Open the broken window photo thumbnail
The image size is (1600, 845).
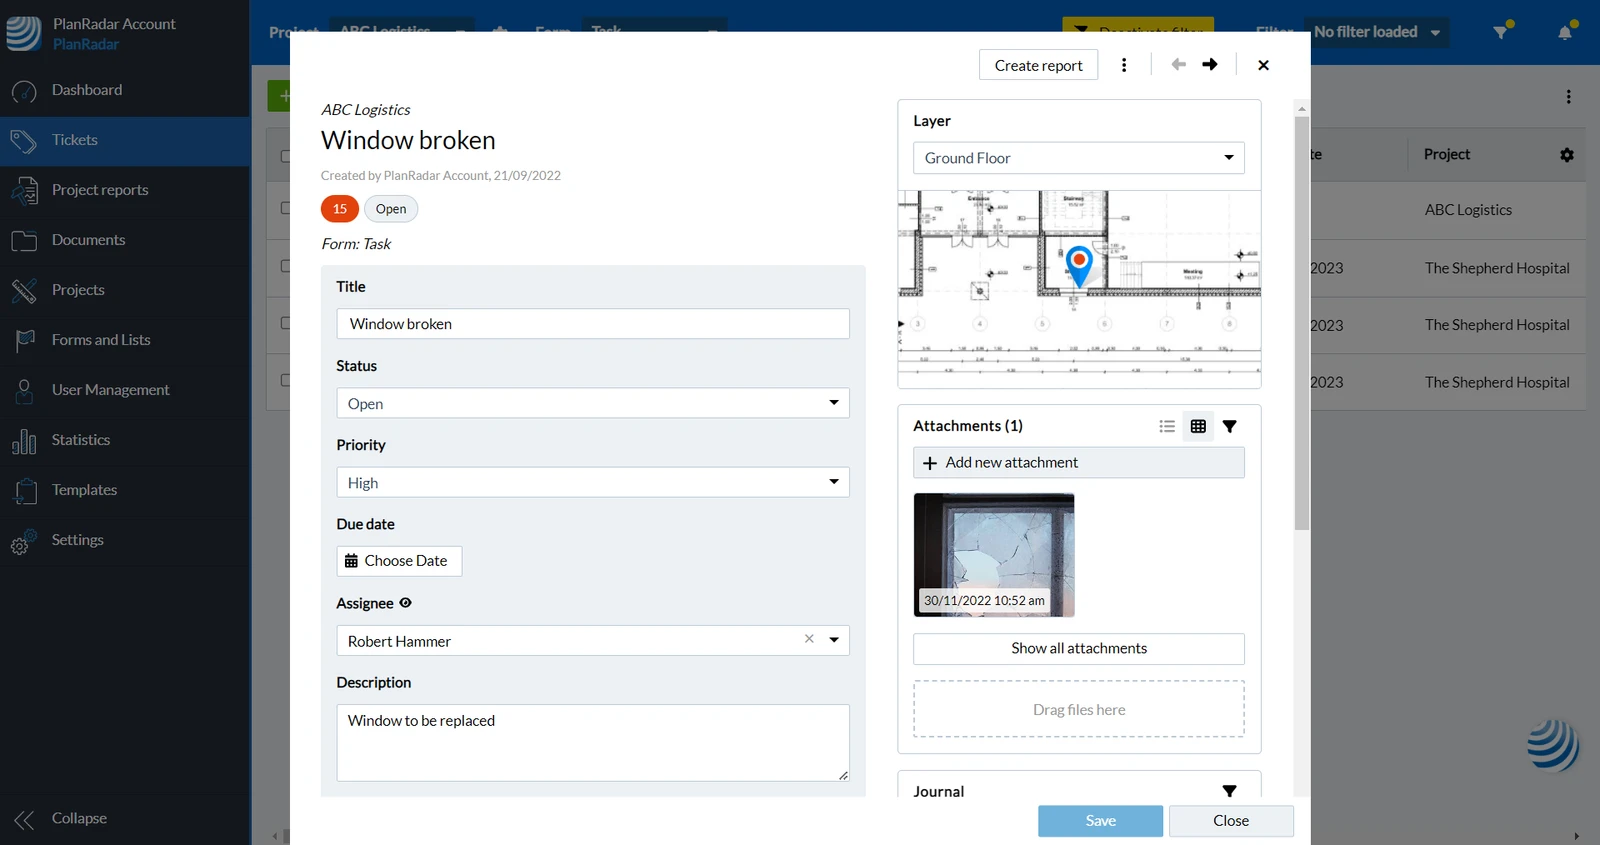(994, 555)
